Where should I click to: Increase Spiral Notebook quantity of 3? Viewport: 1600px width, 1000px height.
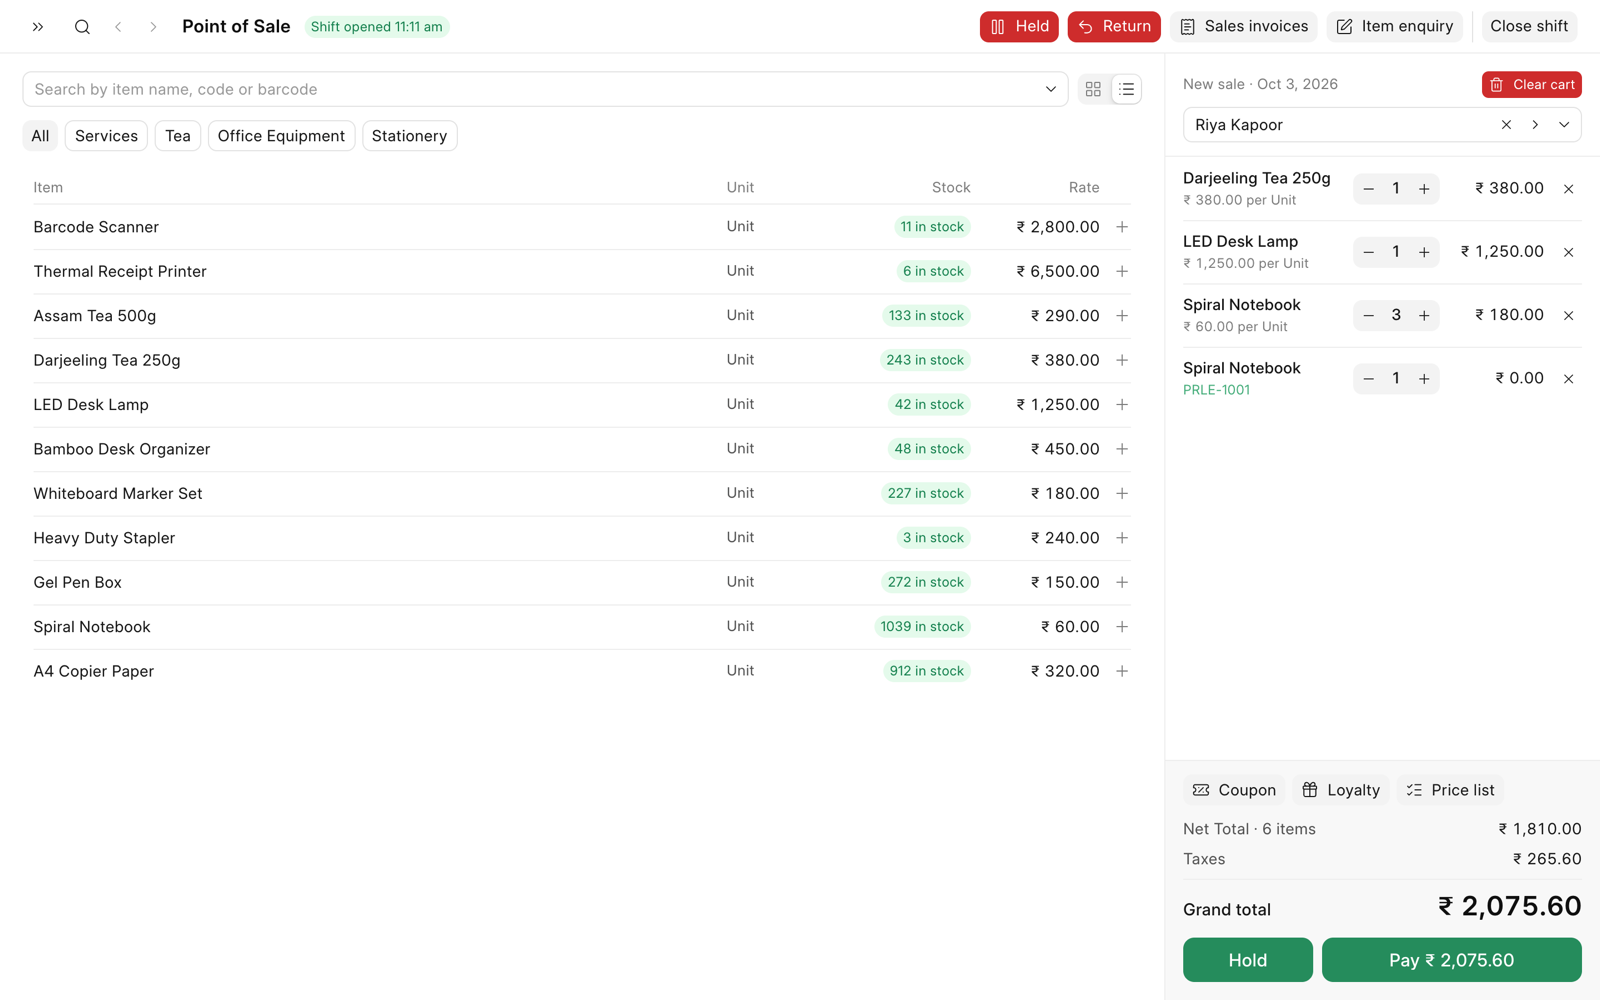tap(1424, 316)
